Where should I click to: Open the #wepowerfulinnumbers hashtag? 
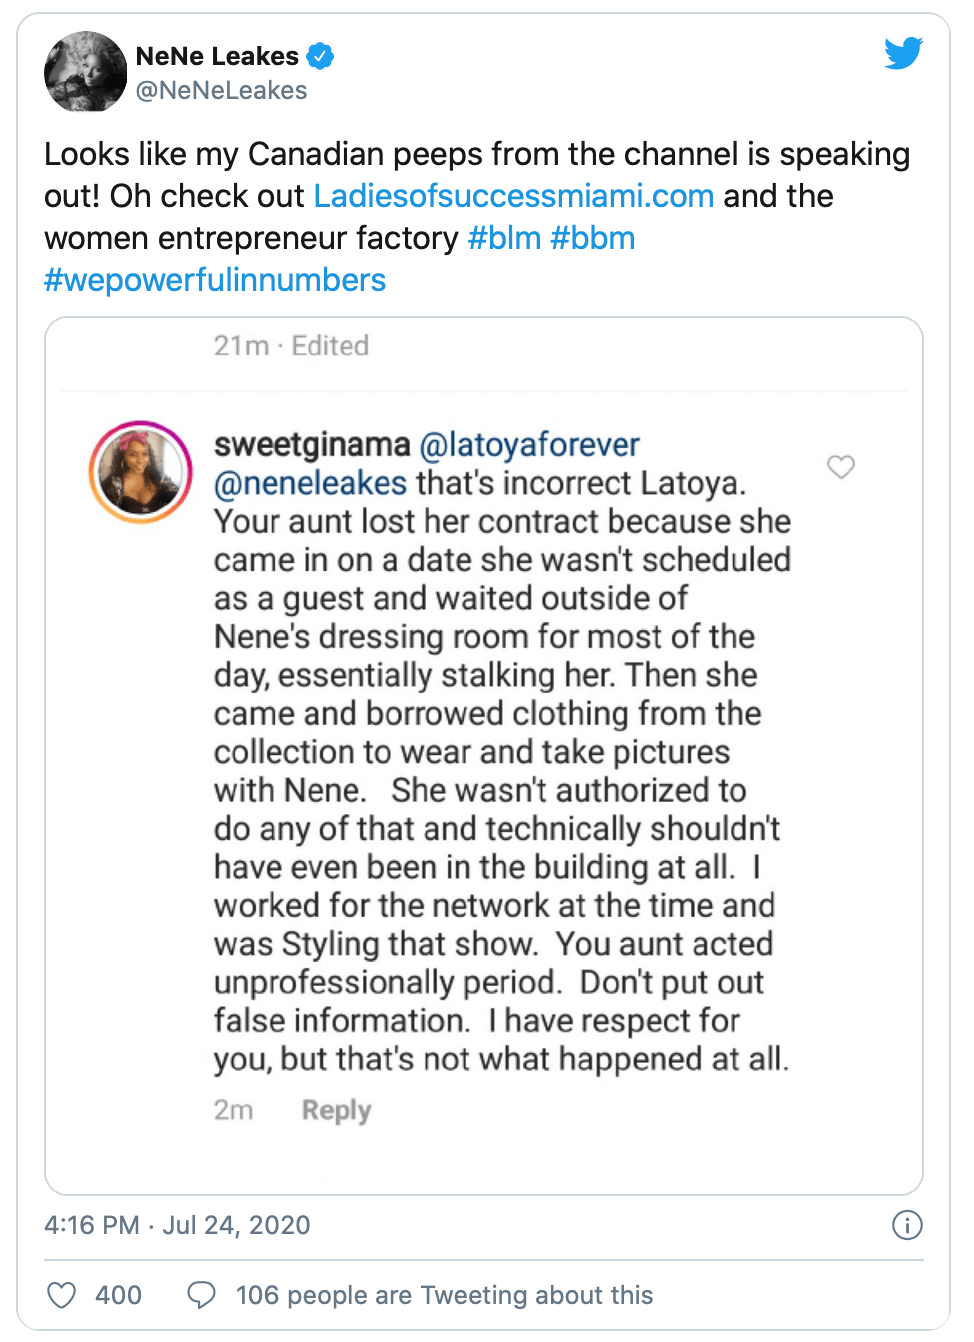(x=215, y=280)
